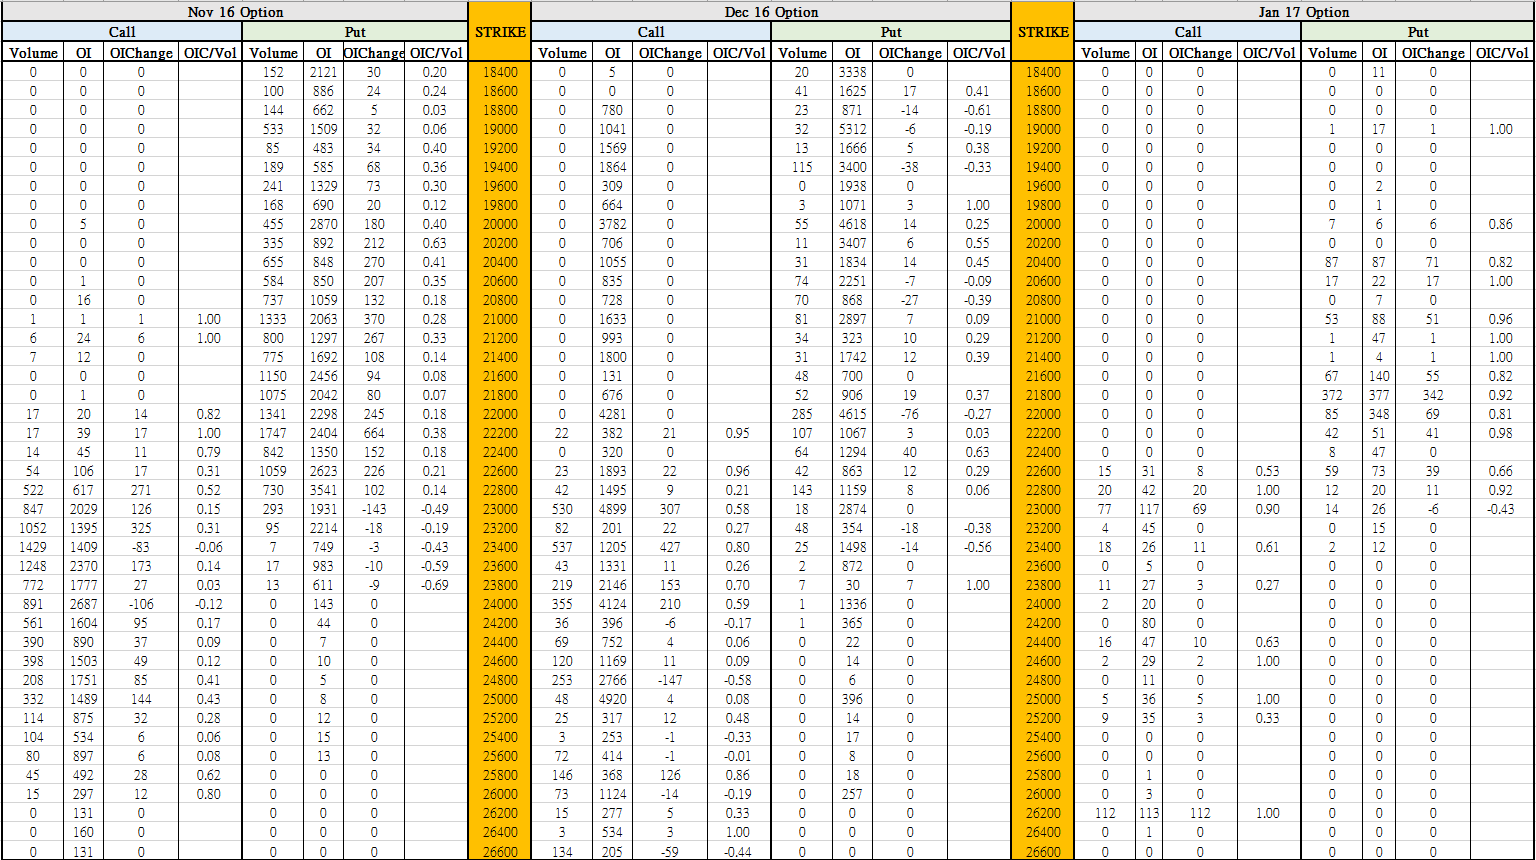Click the STRIKE header left of Jan 17
1536x860 pixels.
click(x=1042, y=32)
